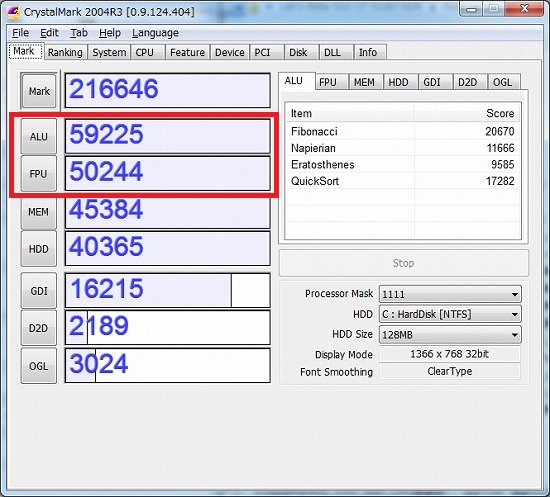Run the full Mark benchmark button
Image resolution: width=550 pixels, height=497 pixels.
[x=39, y=91]
